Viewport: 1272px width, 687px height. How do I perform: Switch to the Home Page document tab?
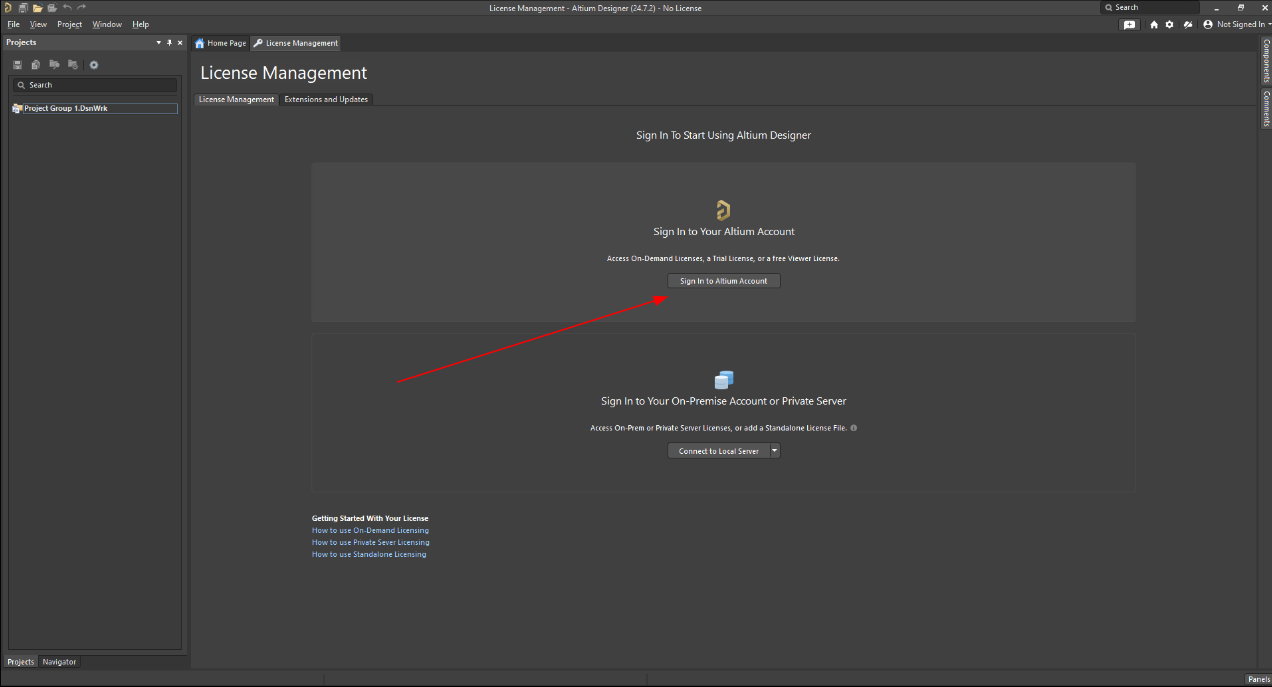(220, 43)
